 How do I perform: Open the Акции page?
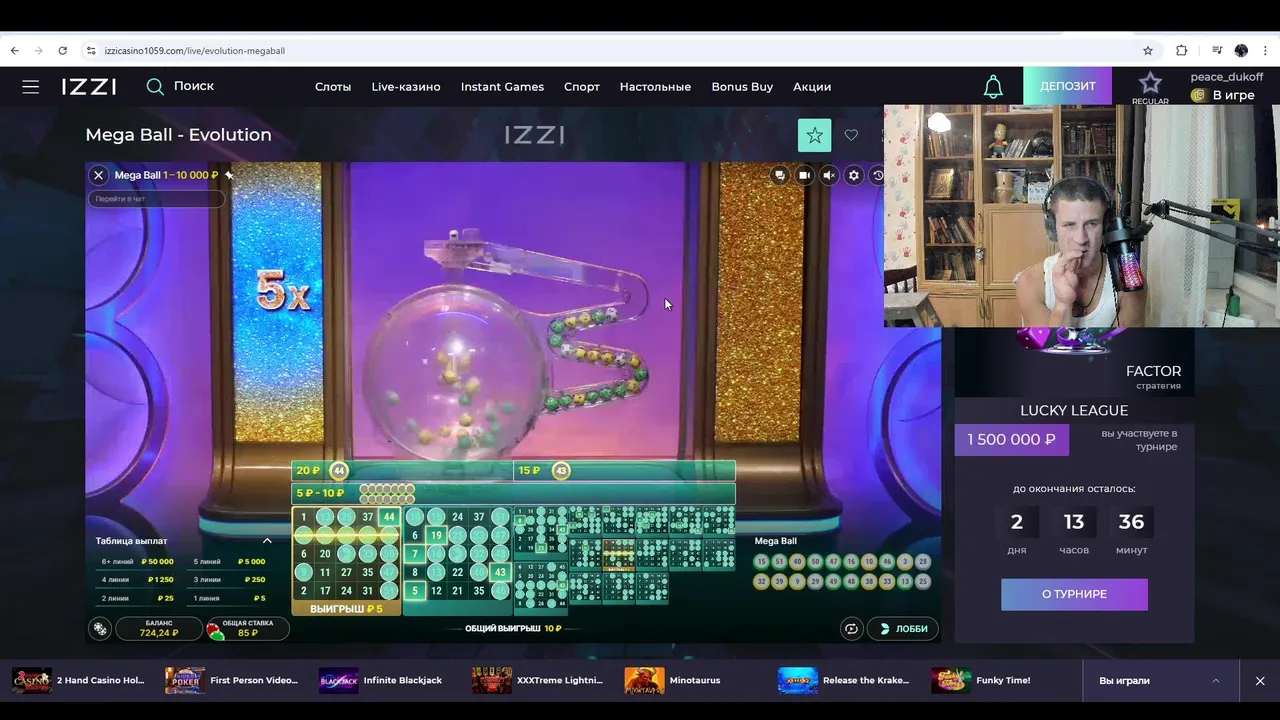[812, 87]
